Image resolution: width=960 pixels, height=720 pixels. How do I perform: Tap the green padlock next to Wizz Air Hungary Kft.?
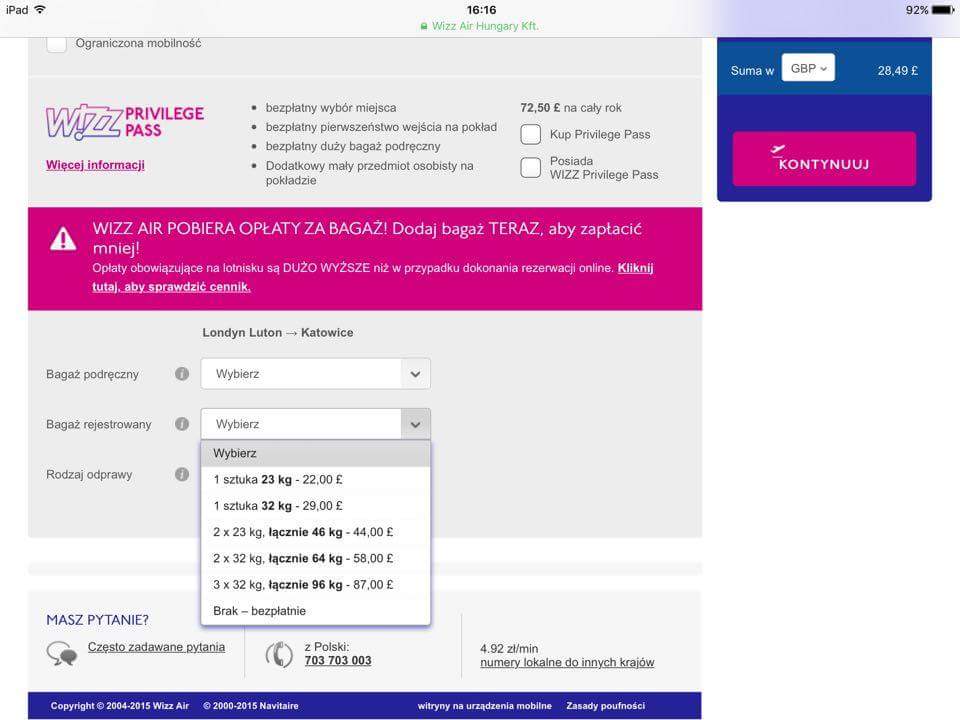tap(424, 26)
